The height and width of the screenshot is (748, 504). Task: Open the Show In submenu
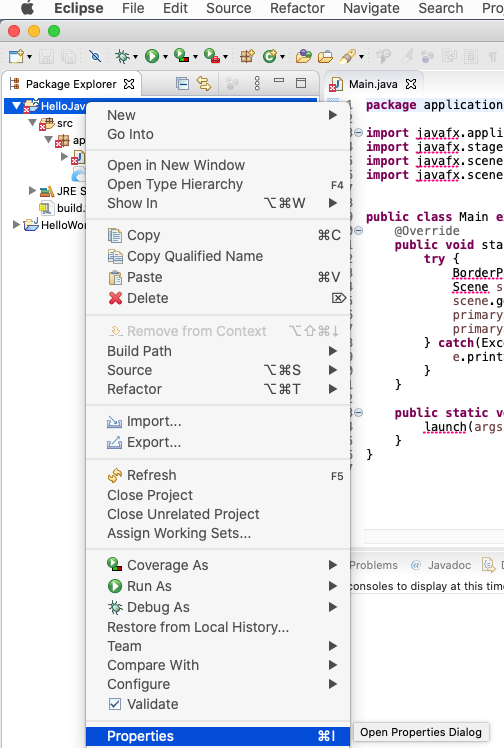[217, 203]
